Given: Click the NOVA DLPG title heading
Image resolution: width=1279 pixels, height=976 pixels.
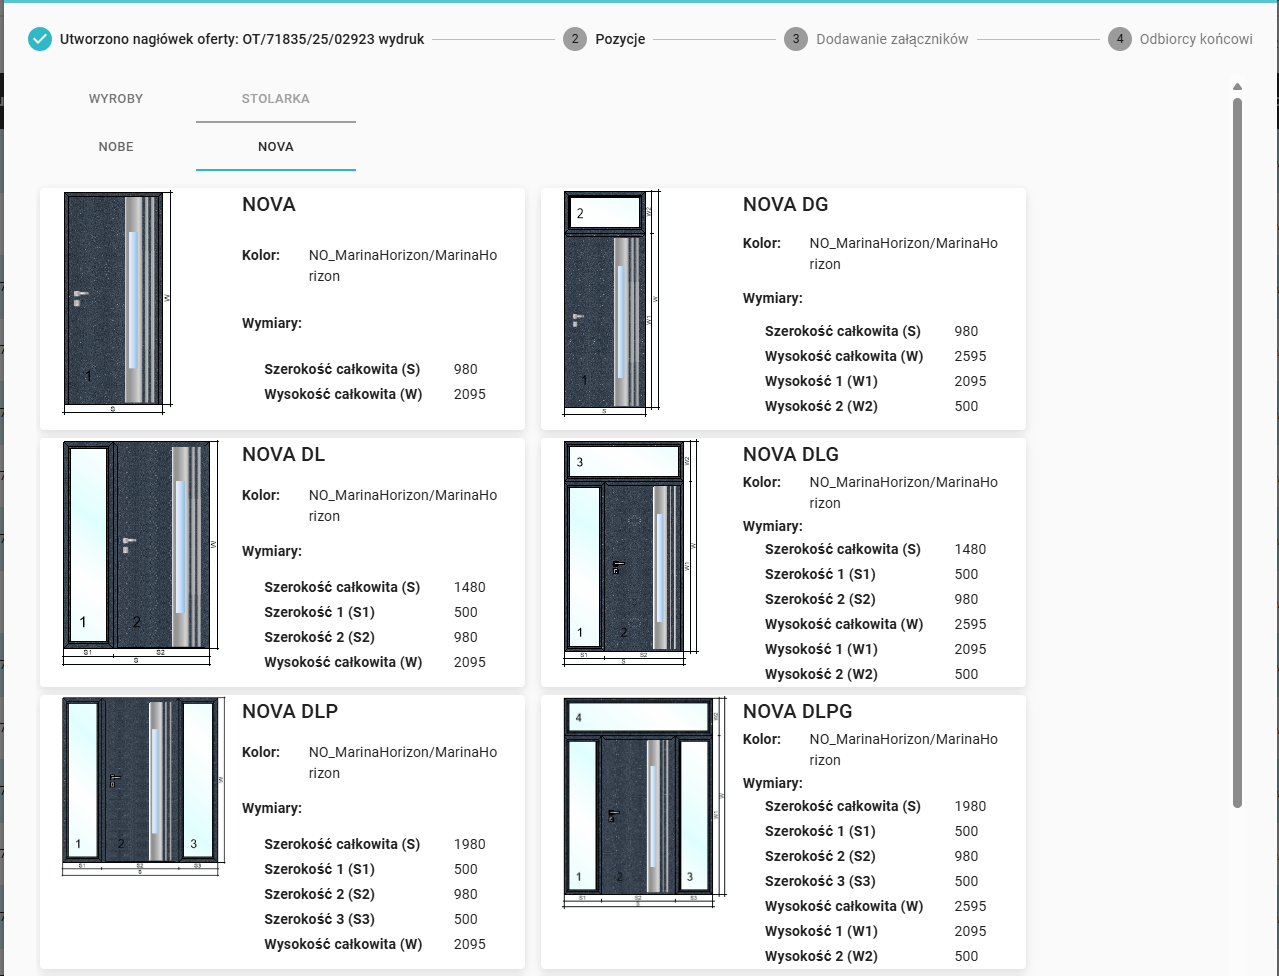Looking at the screenshot, I should pos(797,711).
